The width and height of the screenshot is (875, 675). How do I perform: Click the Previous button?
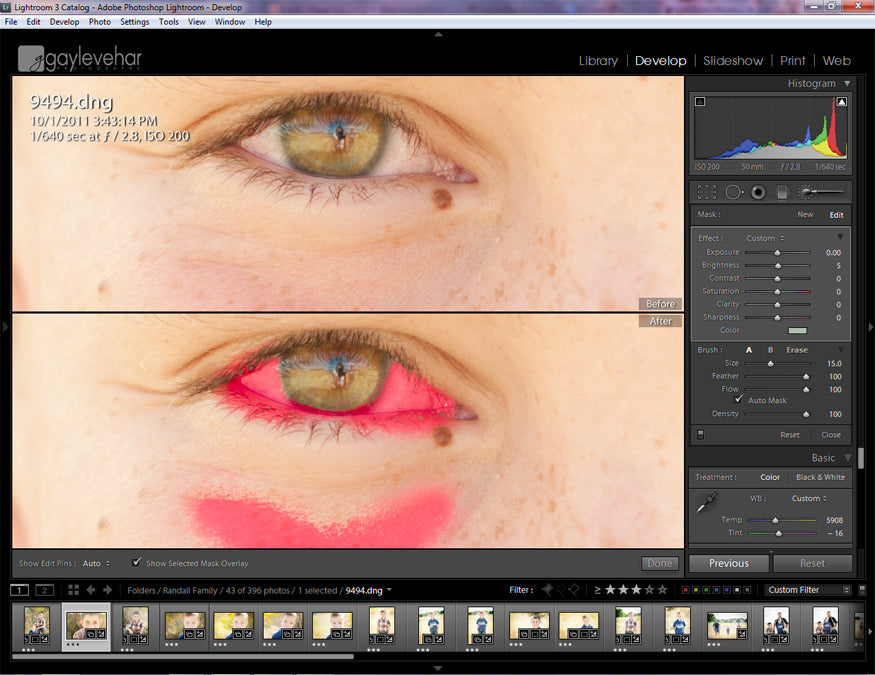[729, 563]
